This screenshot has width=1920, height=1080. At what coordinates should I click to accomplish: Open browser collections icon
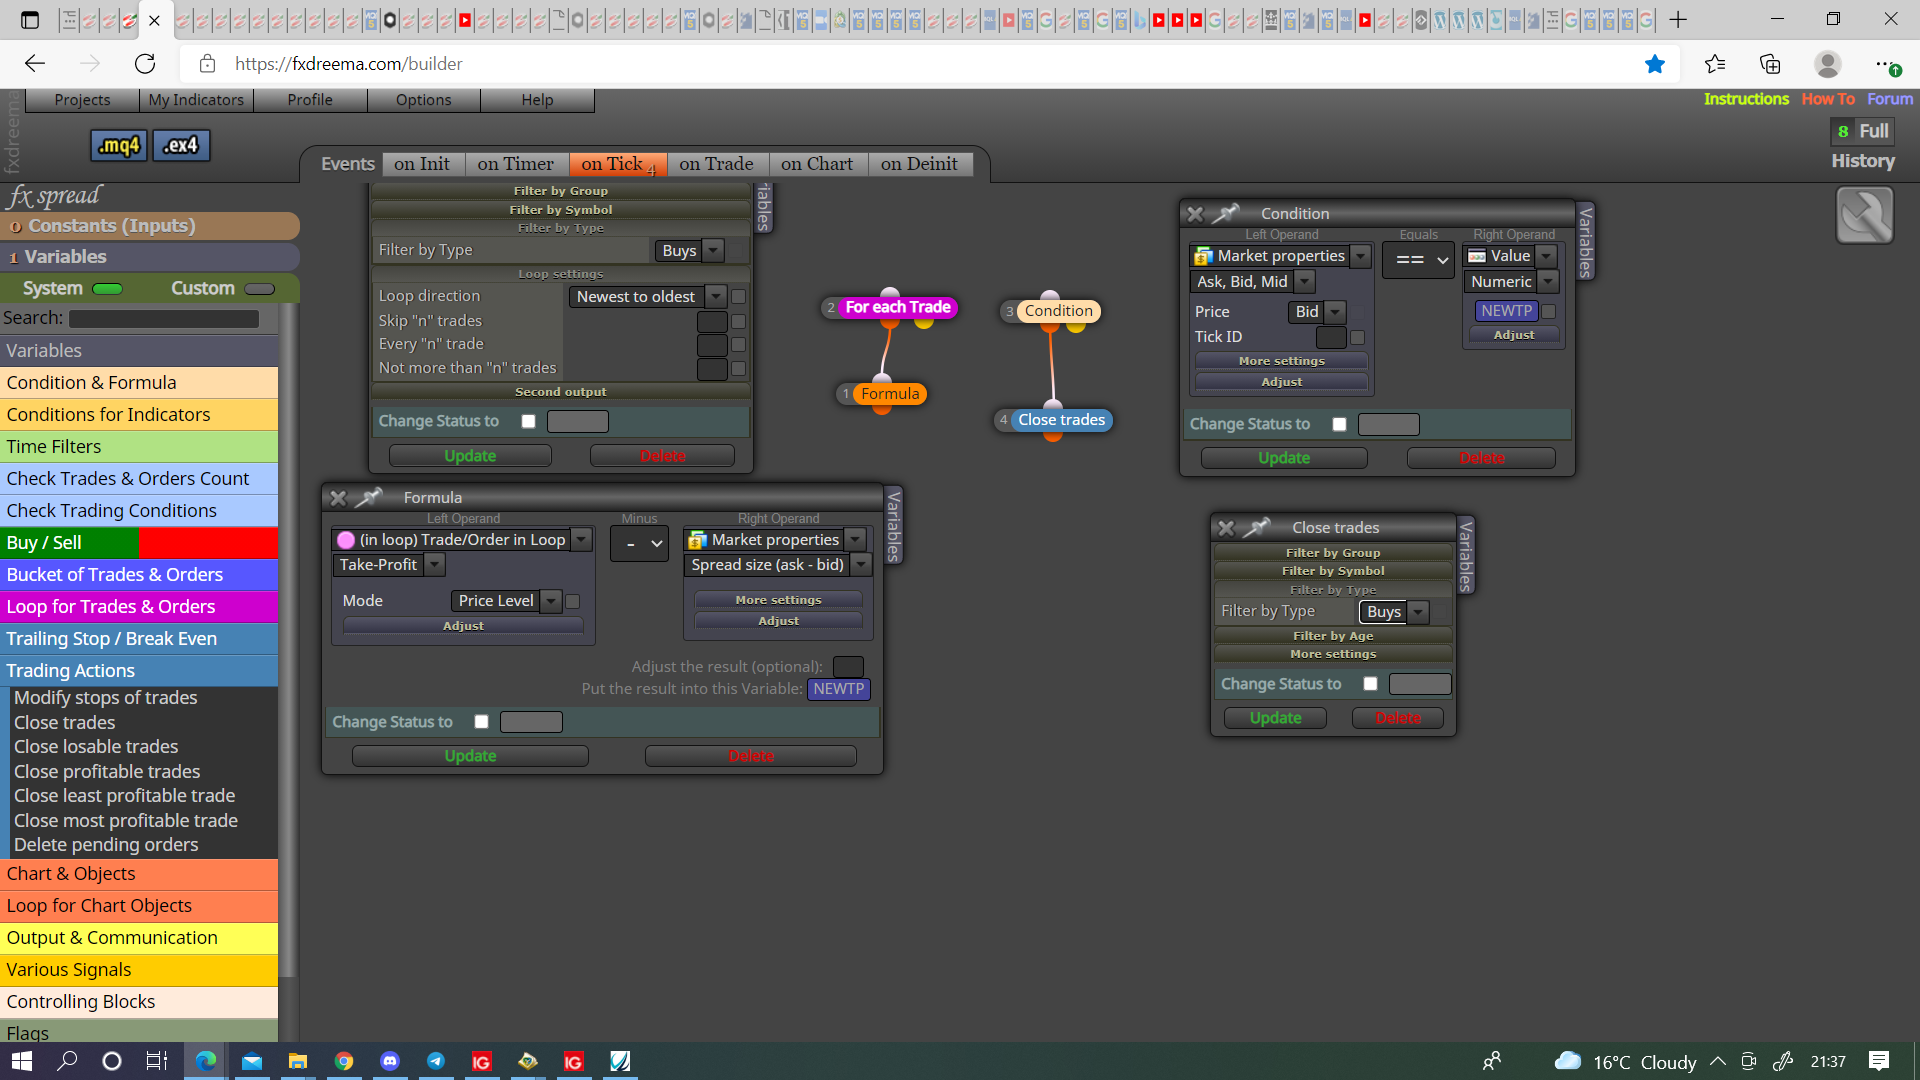pyautogui.click(x=1770, y=64)
